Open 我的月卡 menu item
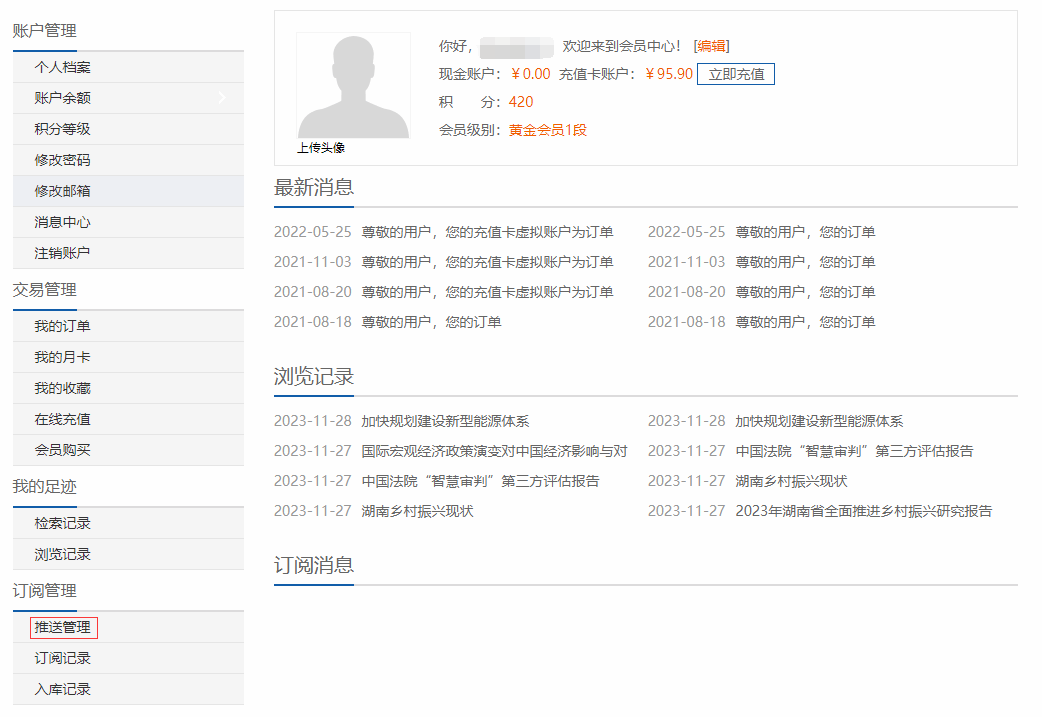1042x717 pixels. click(62, 357)
